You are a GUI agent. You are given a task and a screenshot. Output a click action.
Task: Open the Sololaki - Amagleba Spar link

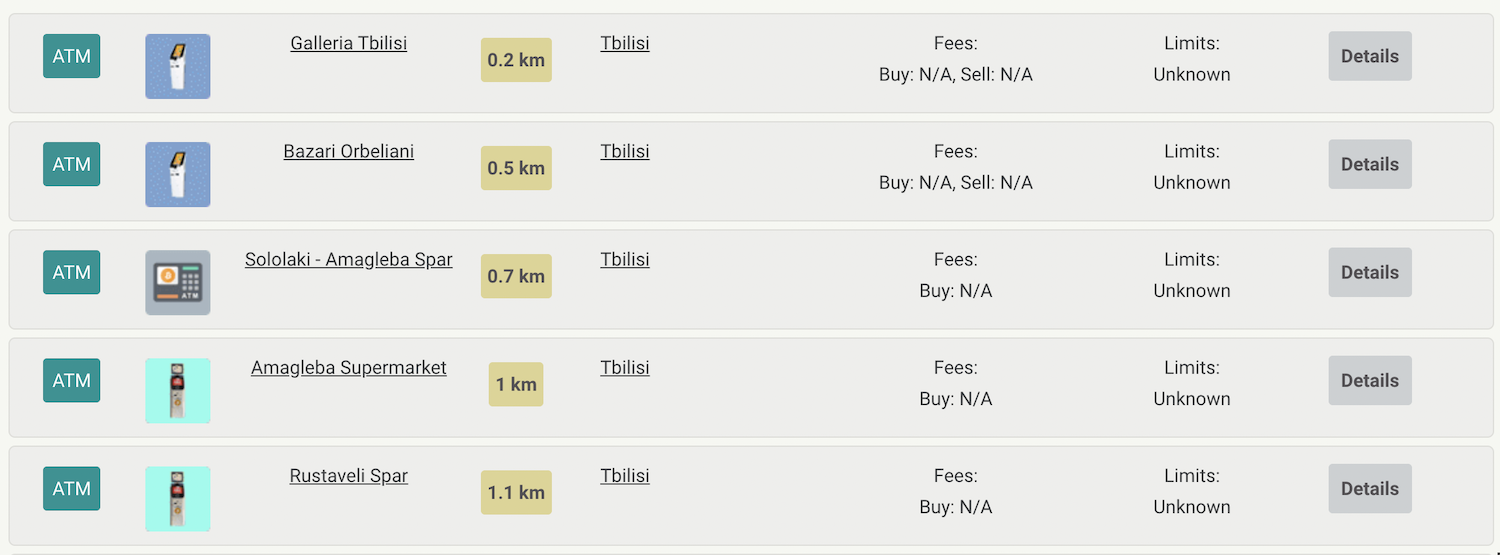(x=348, y=259)
